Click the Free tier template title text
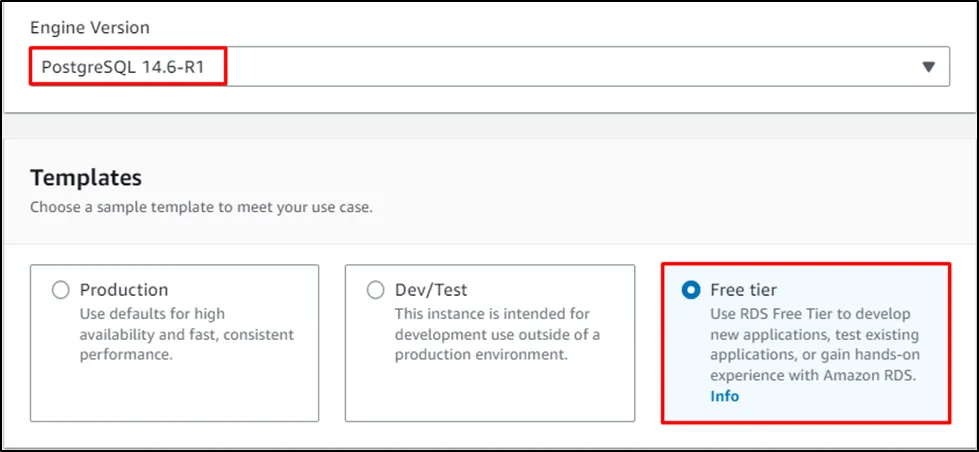Screen dimensions: 979x452 click(745, 290)
